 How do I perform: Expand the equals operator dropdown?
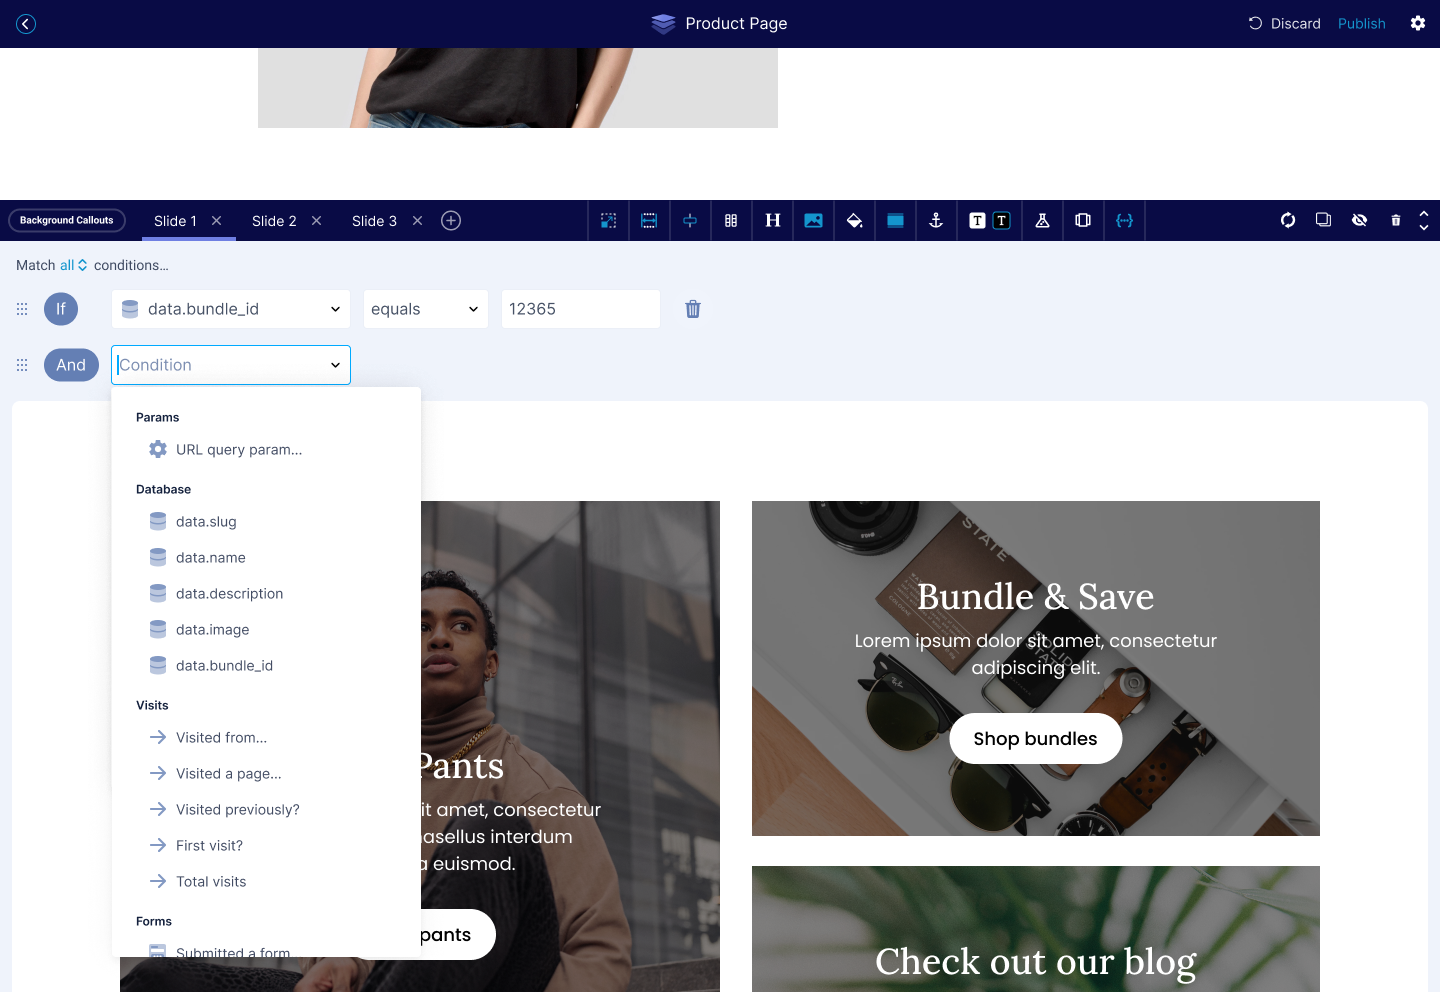[x=425, y=309]
